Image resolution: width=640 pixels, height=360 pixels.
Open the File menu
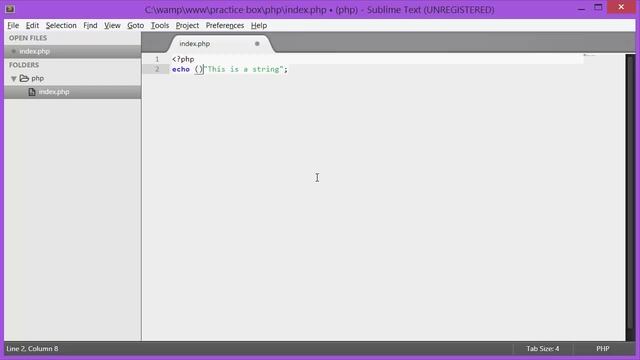coord(13,25)
